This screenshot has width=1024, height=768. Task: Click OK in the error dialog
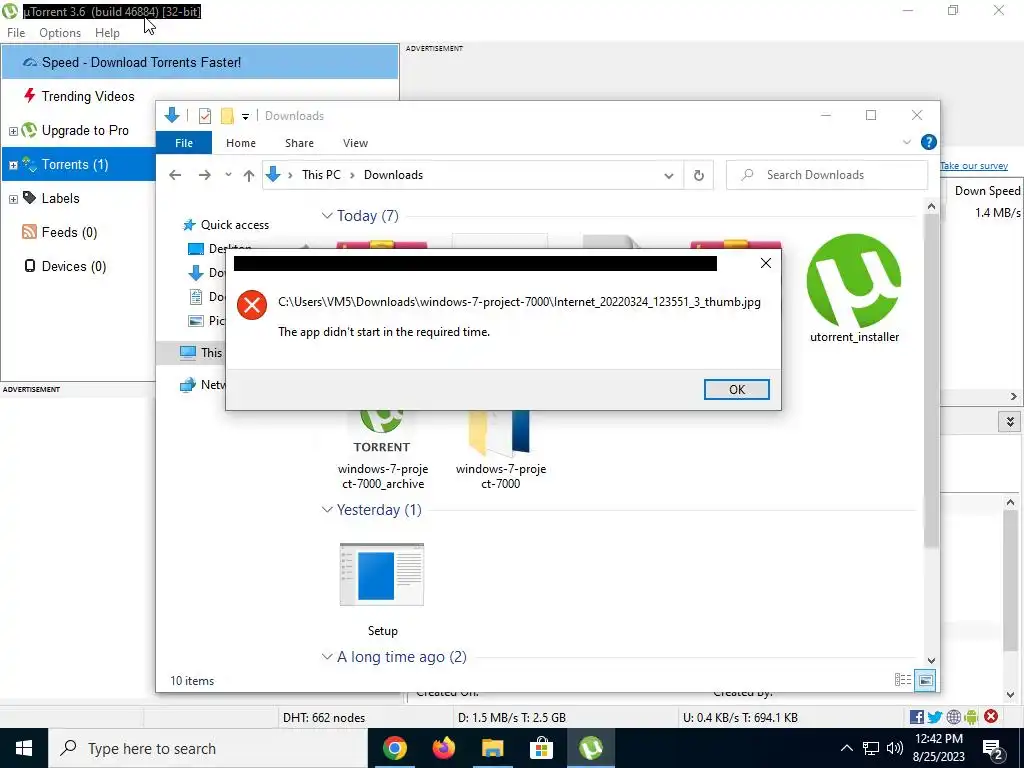tap(737, 389)
